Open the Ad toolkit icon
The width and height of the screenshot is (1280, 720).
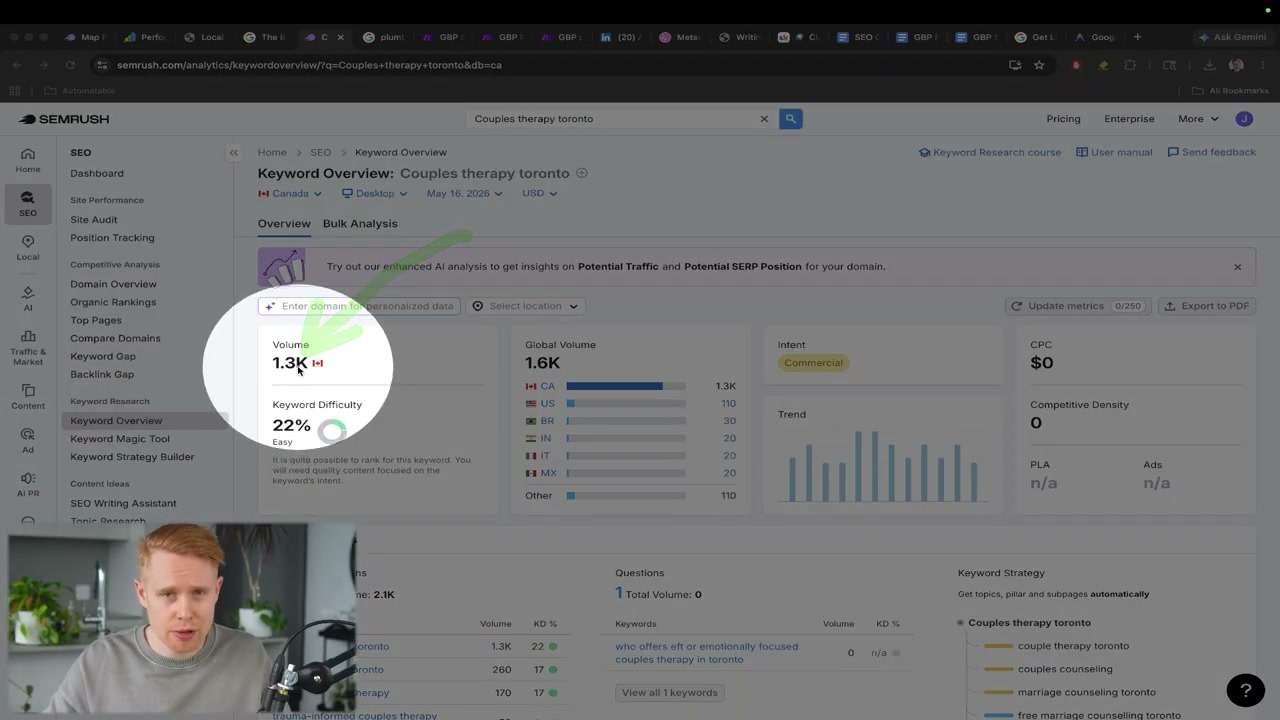pos(28,441)
